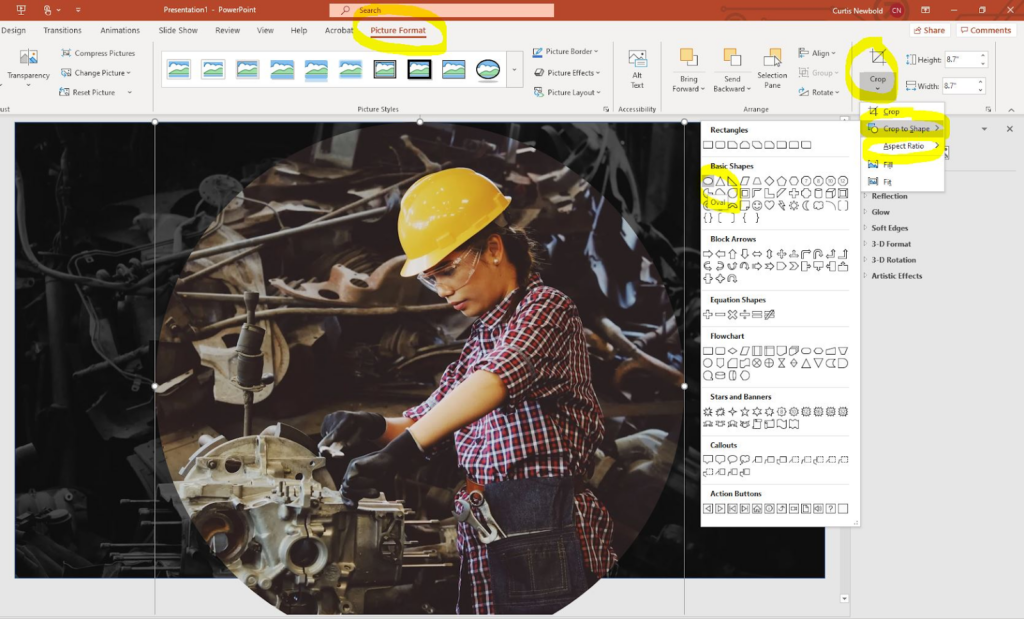Open the Picture Border dropdown
The image size is (1024, 619).
point(568,52)
